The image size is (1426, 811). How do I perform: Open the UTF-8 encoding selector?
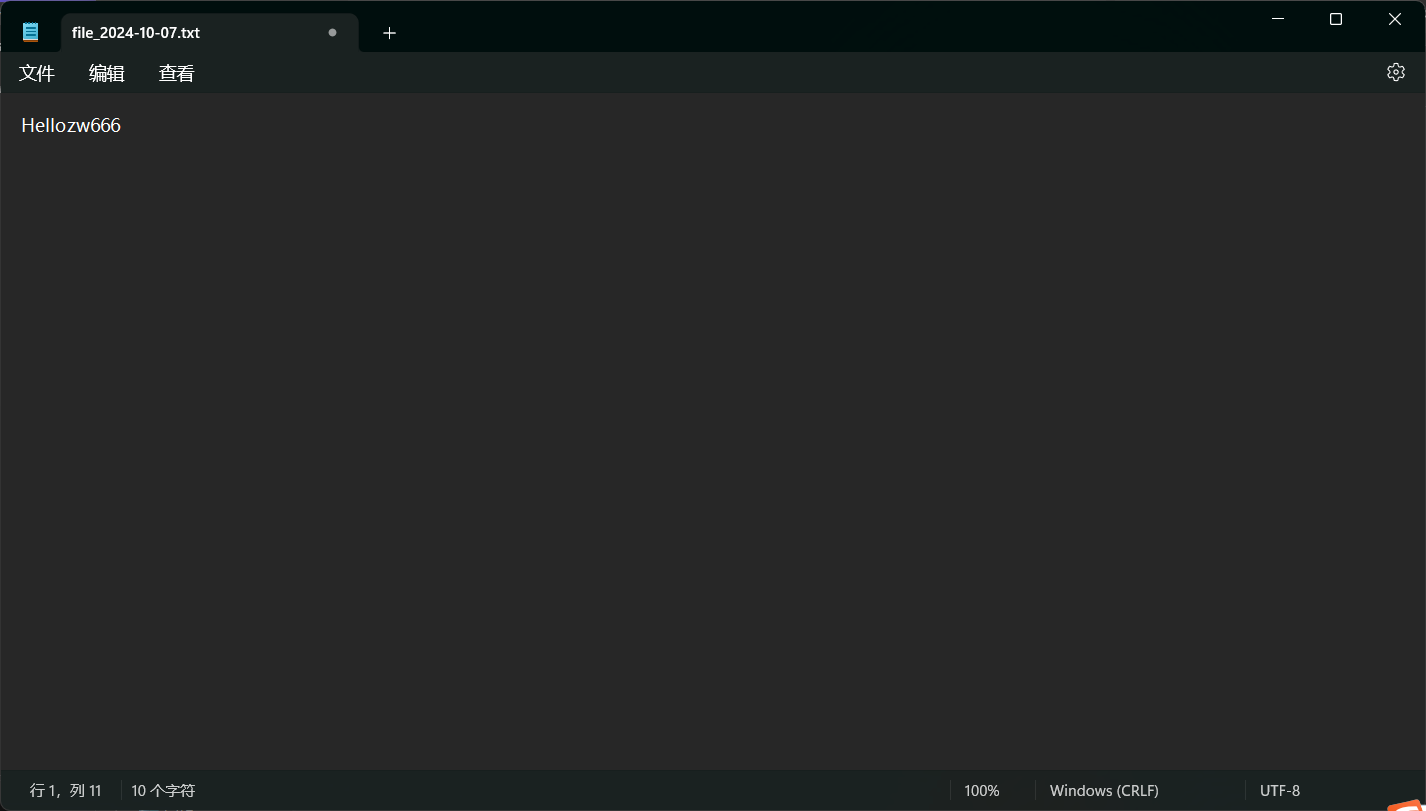(1280, 790)
